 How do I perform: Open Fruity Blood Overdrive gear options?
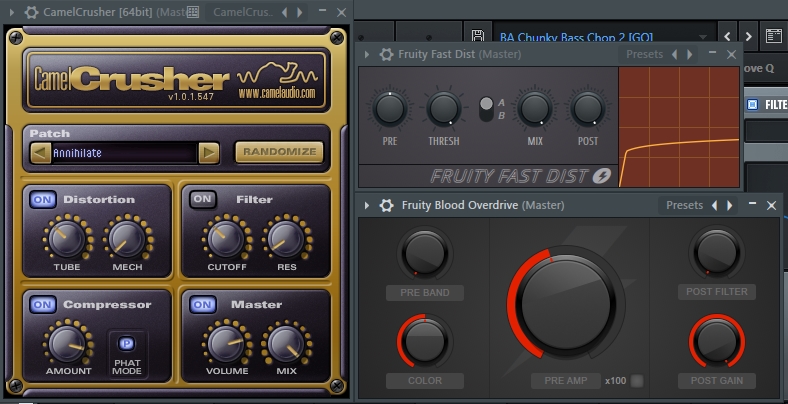coord(386,205)
